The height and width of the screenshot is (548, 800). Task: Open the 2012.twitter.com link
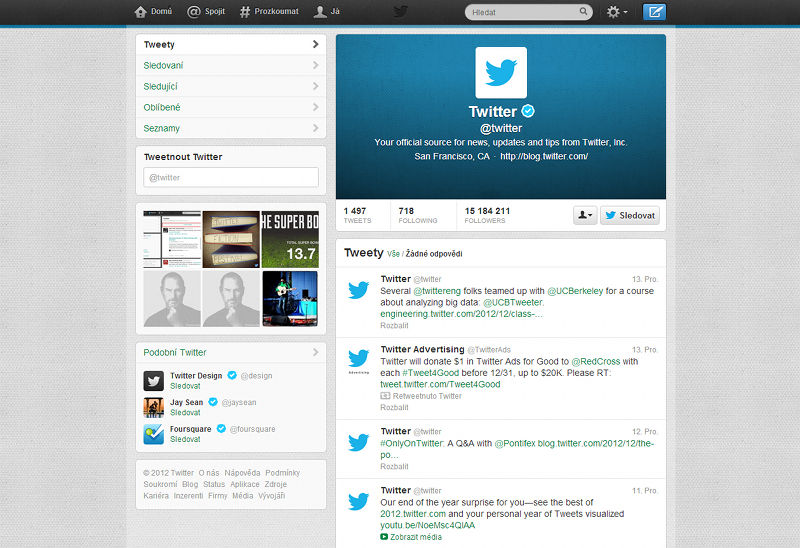[413, 514]
